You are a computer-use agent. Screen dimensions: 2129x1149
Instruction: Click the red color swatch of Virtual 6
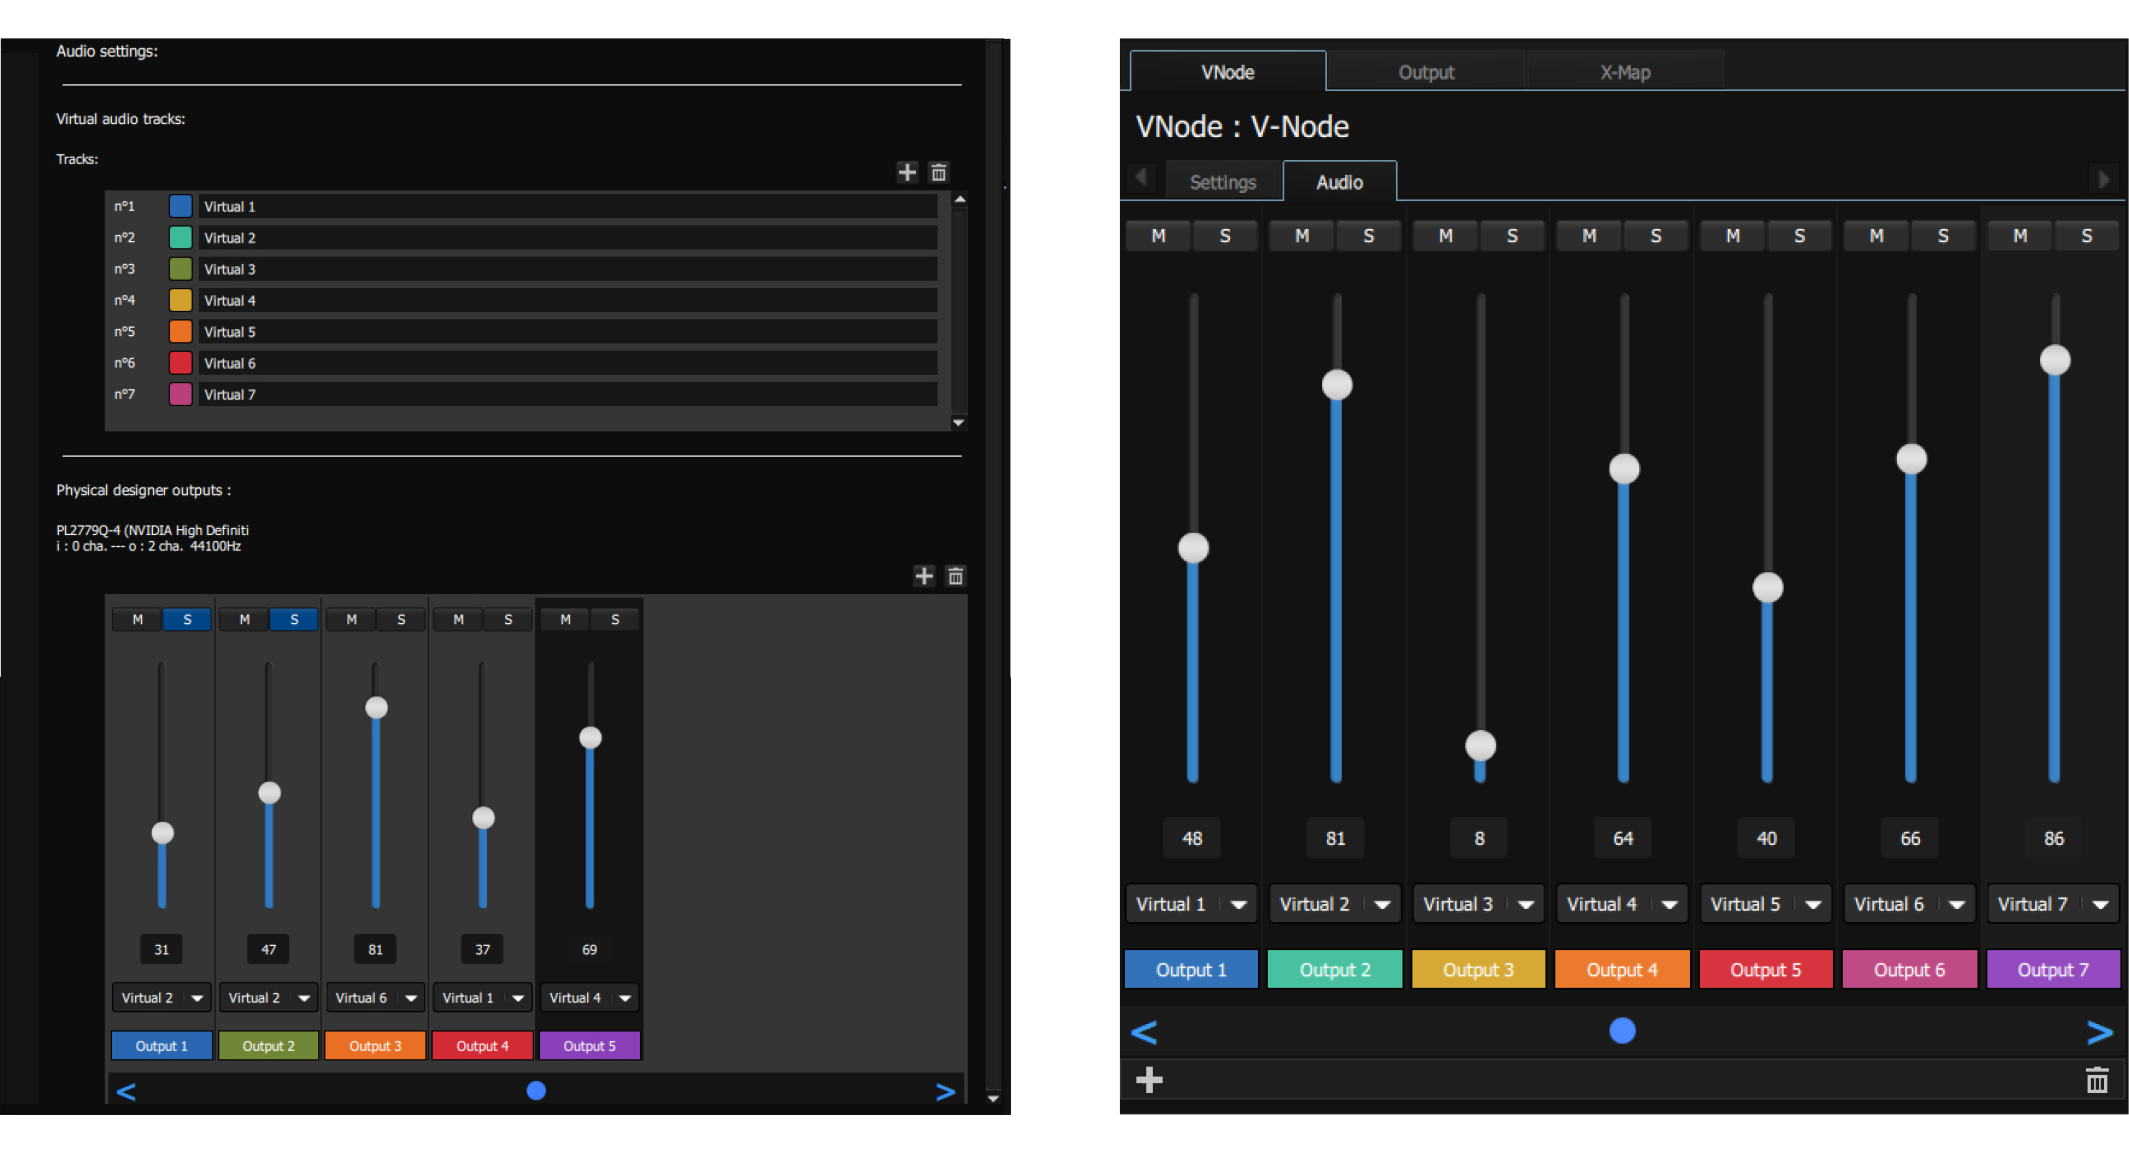(181, 363)
